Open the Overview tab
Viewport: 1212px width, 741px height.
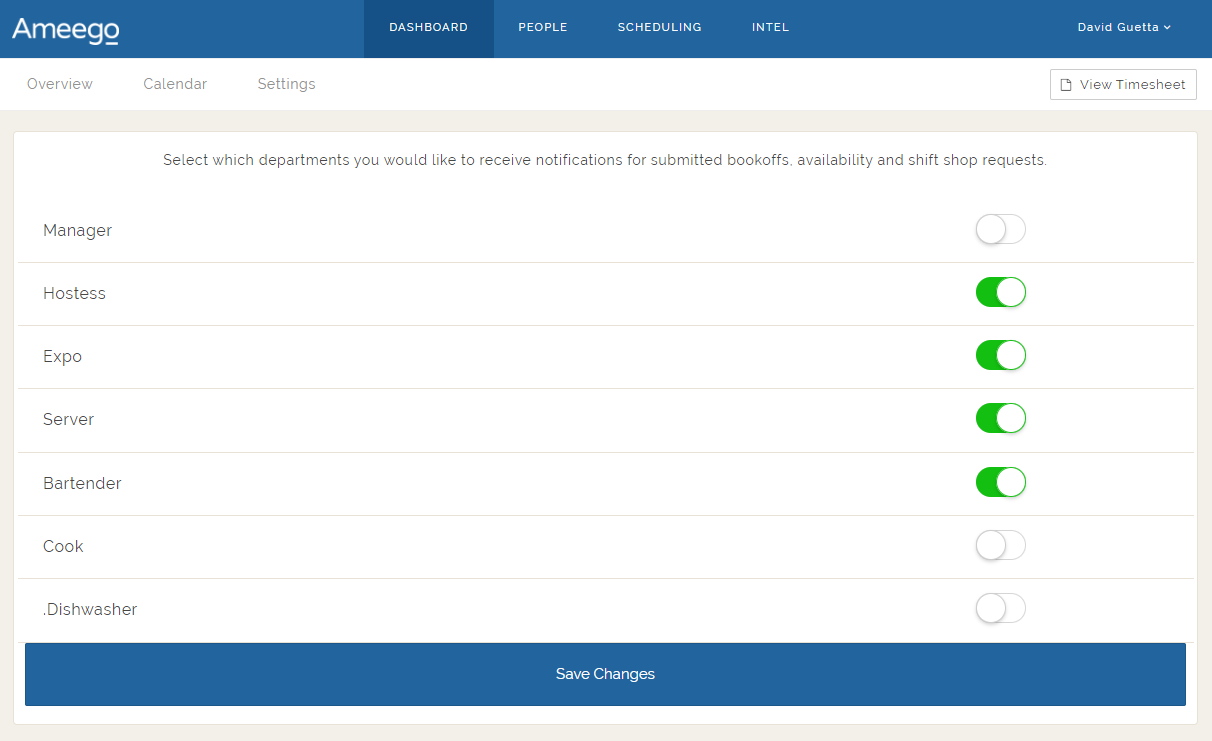tap(59, 84)
